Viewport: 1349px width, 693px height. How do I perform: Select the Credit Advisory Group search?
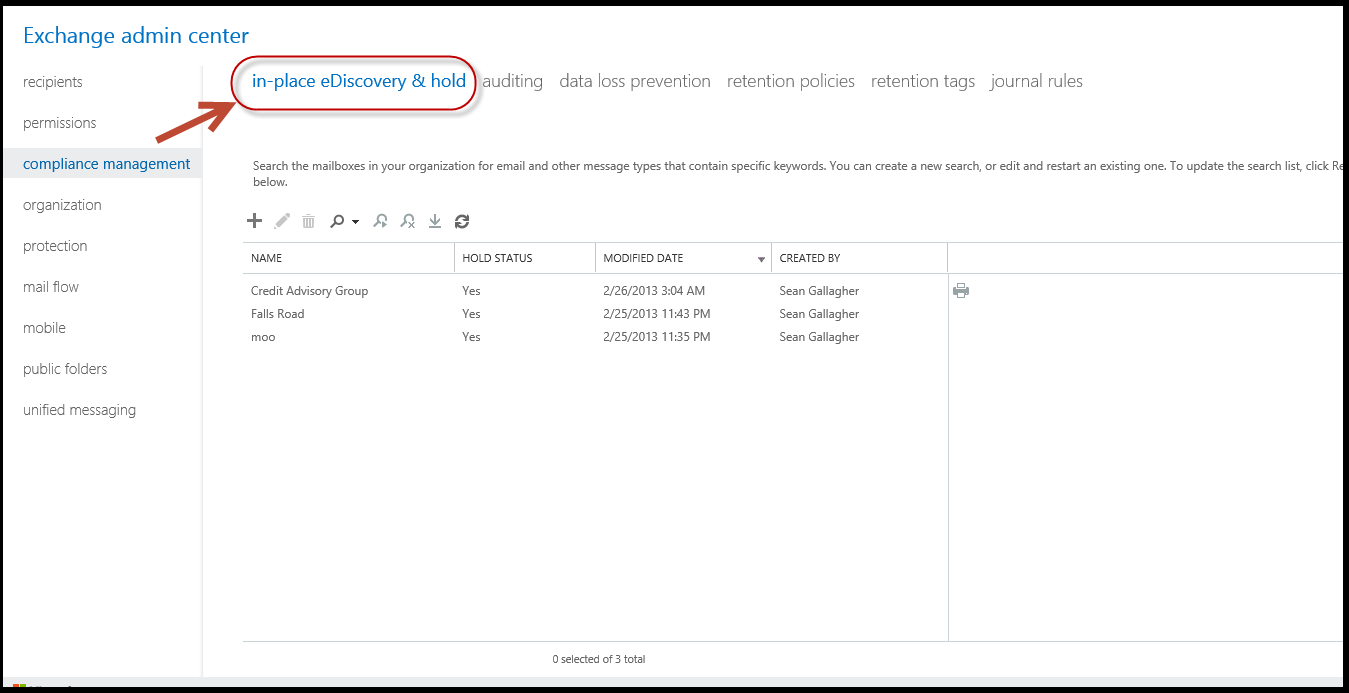595,291
